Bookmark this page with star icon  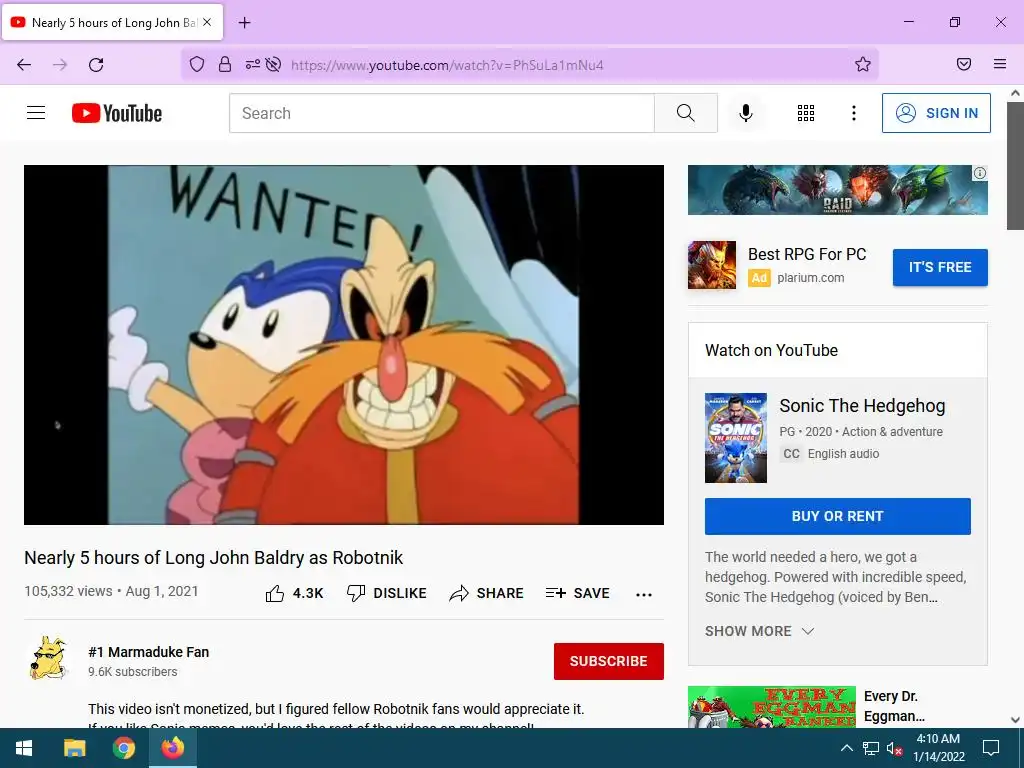tap(863, 64)
